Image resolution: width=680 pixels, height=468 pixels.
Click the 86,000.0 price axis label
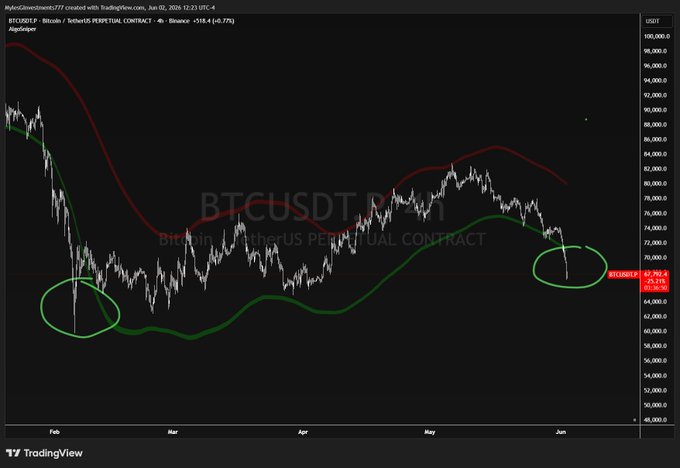(656, 140)
